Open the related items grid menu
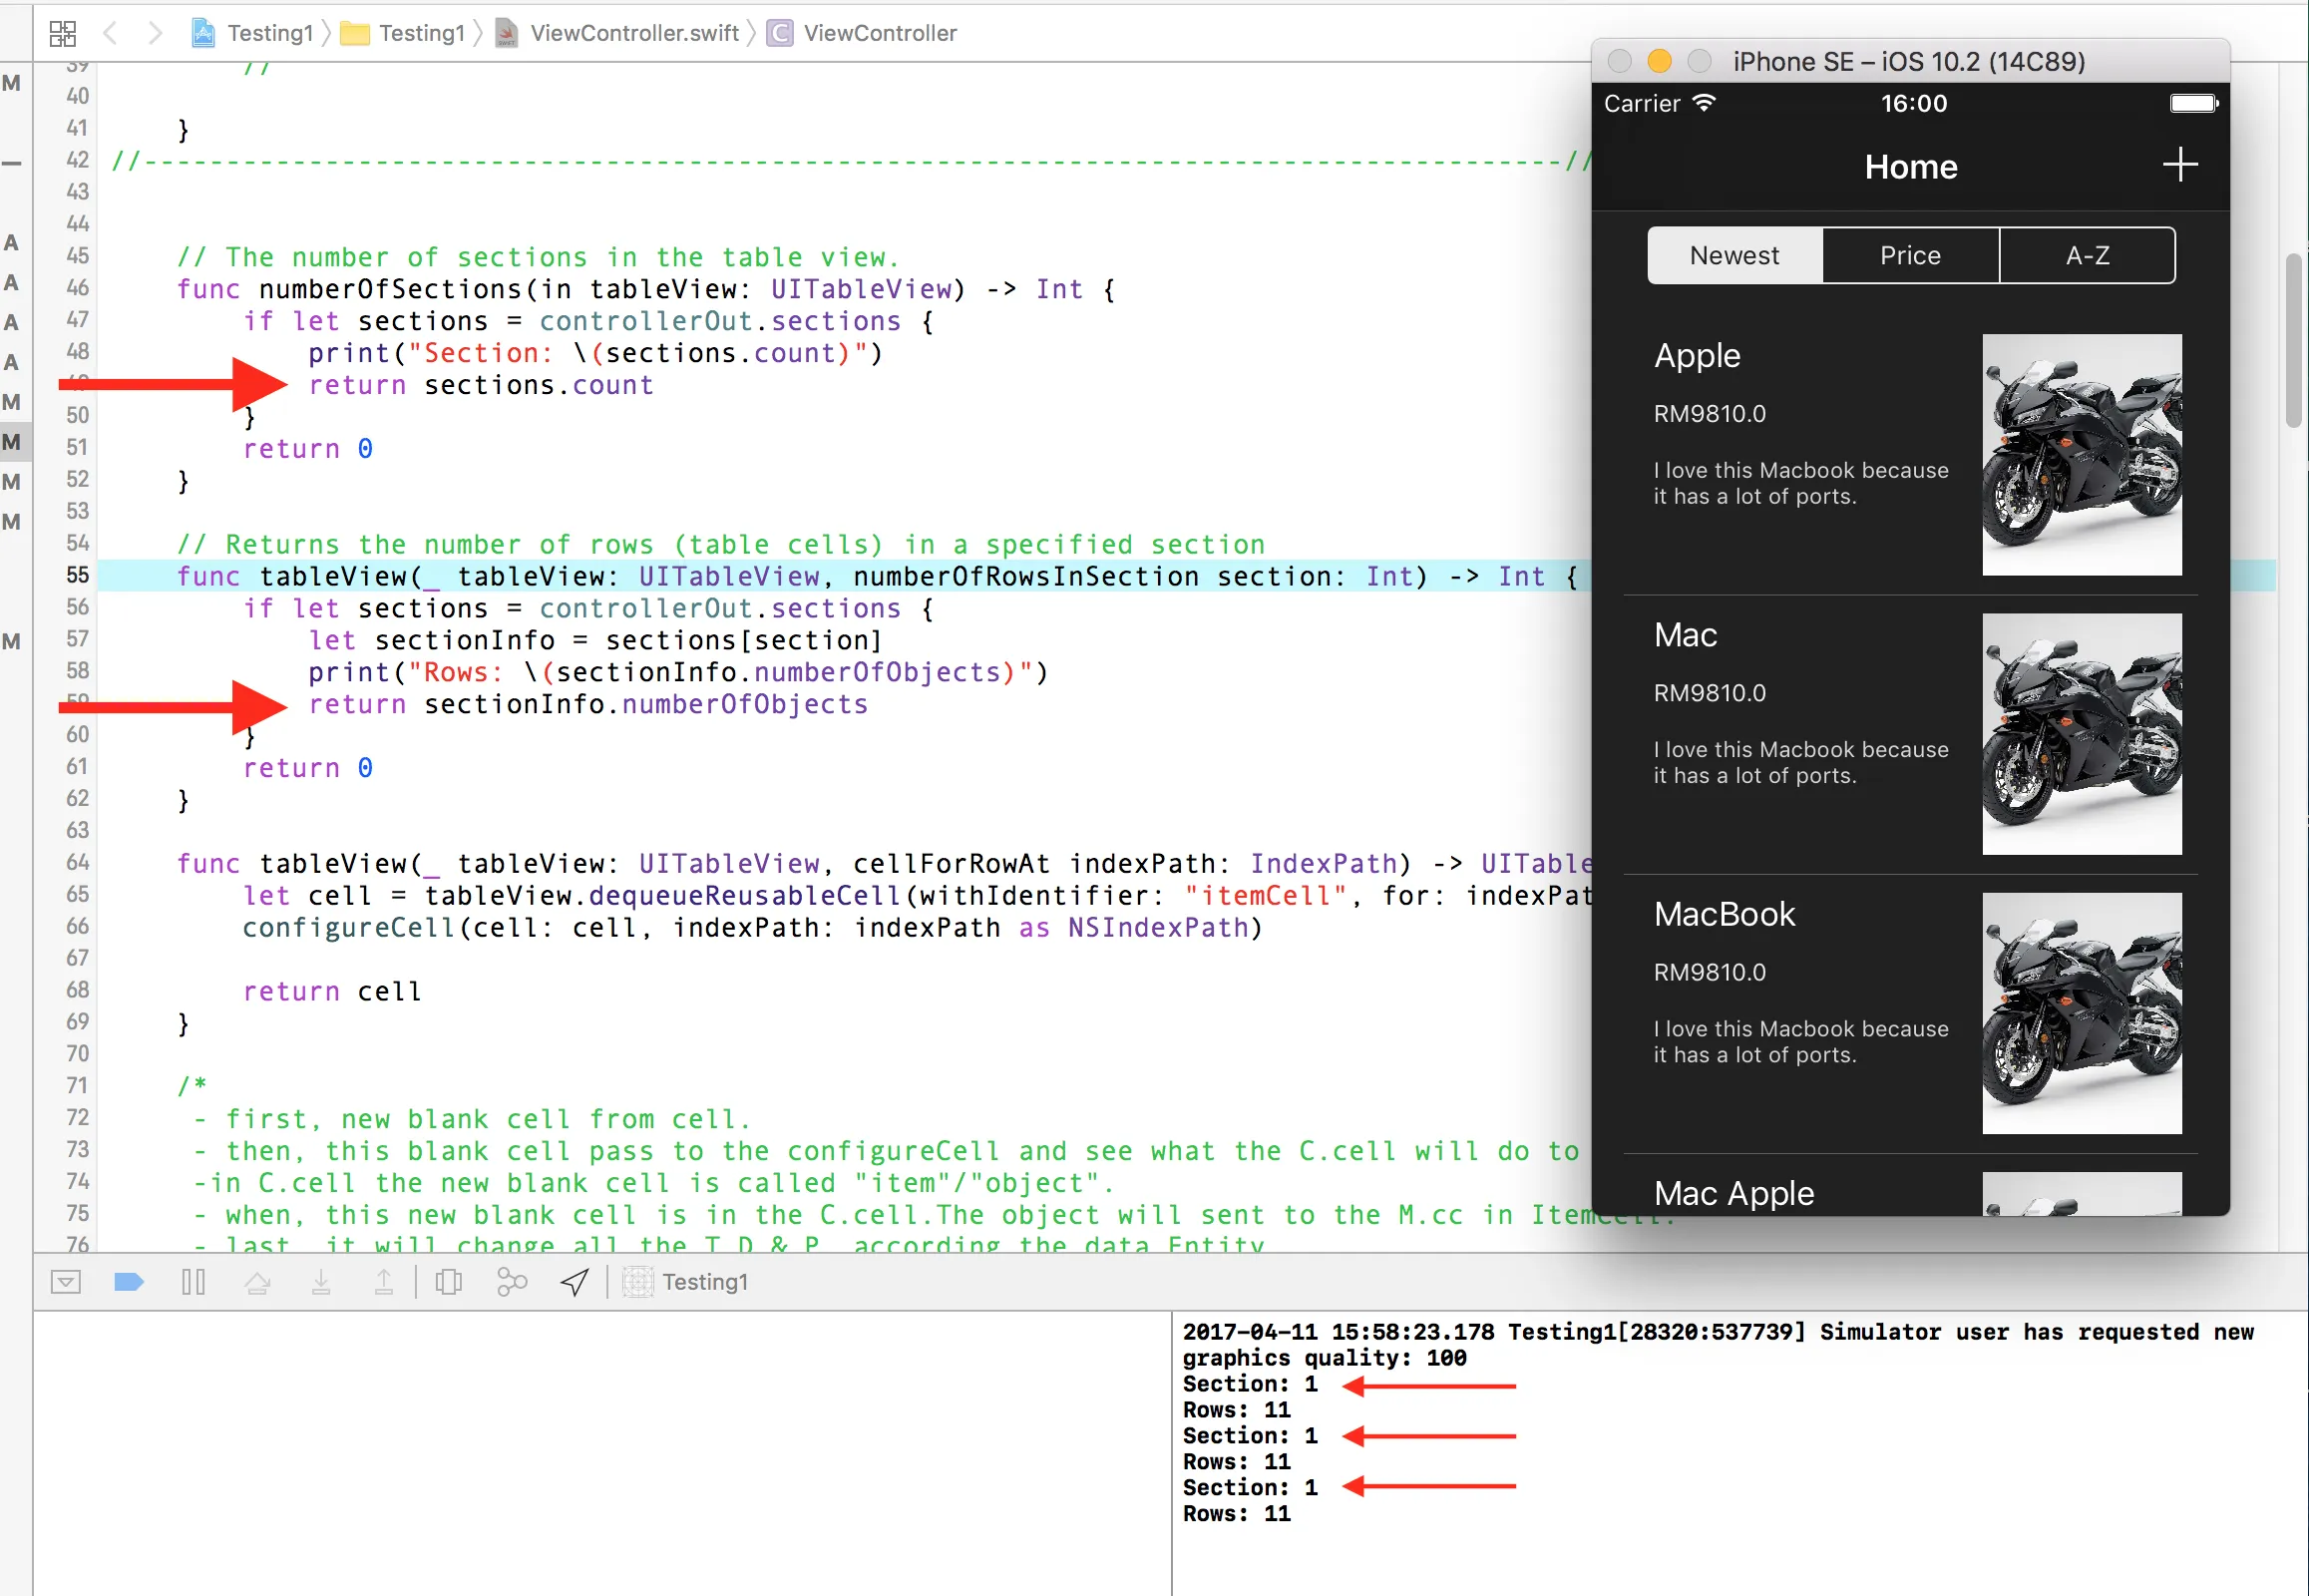The height and width of the screenshot is (1596, 2309). click(62, 33)
